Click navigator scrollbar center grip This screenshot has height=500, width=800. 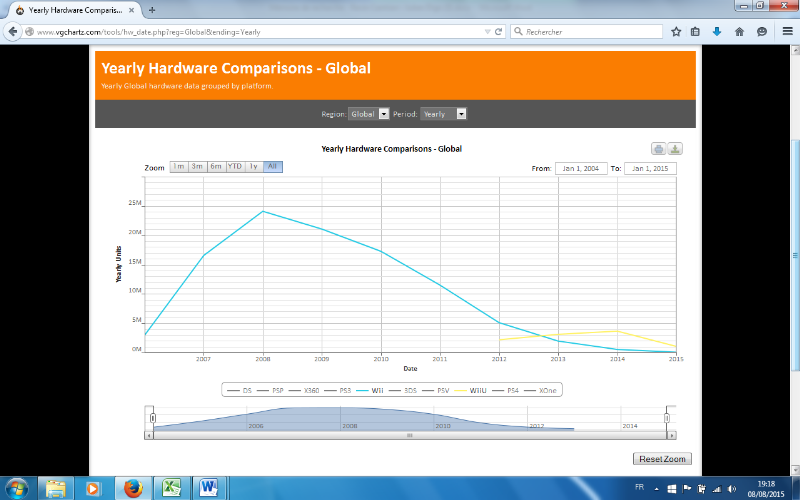coord(409,435)
